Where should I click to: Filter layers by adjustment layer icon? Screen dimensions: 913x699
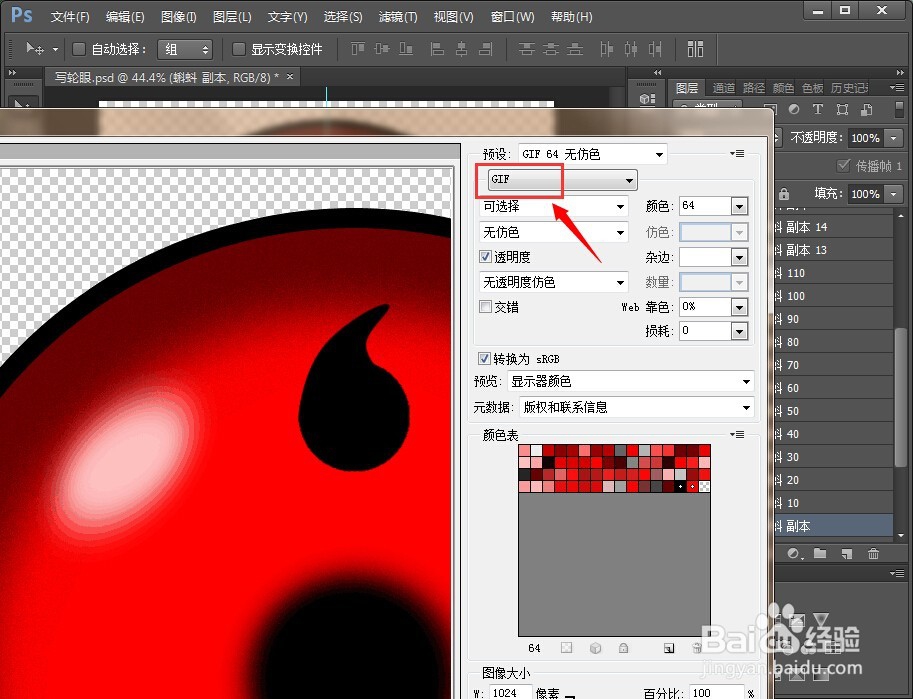pos(794,109)
